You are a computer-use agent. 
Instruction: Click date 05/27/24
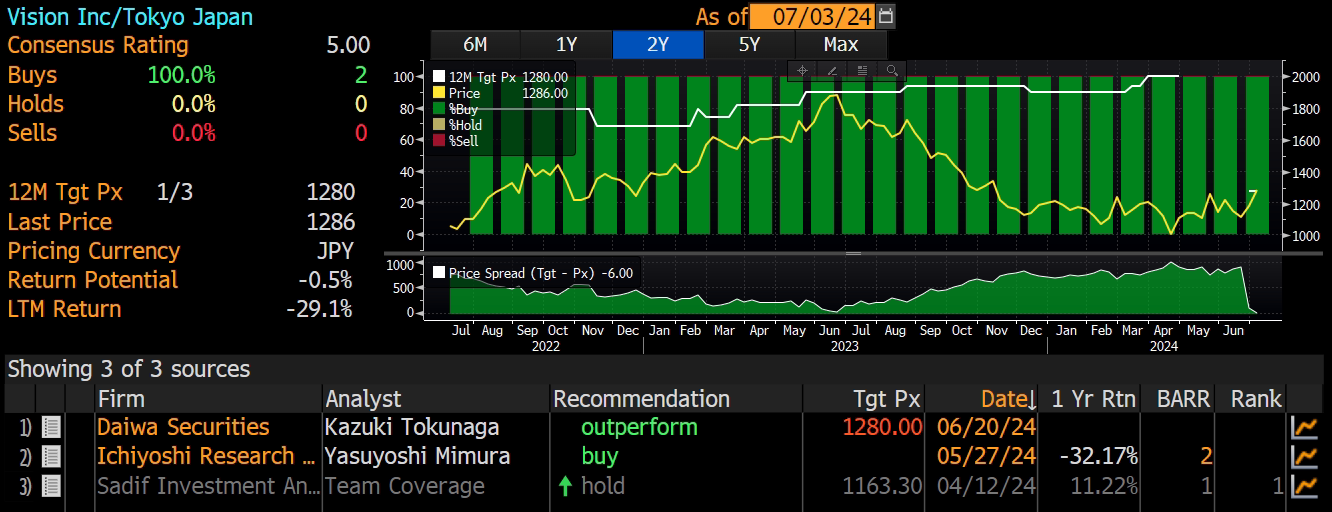pyautogui.click(x=987, y=456)
